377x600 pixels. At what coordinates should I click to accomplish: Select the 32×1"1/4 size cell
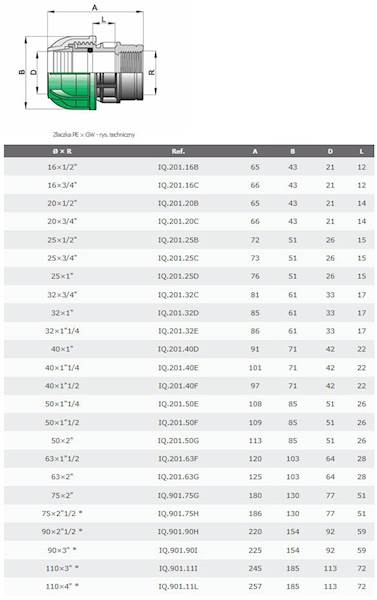point(62,331)
